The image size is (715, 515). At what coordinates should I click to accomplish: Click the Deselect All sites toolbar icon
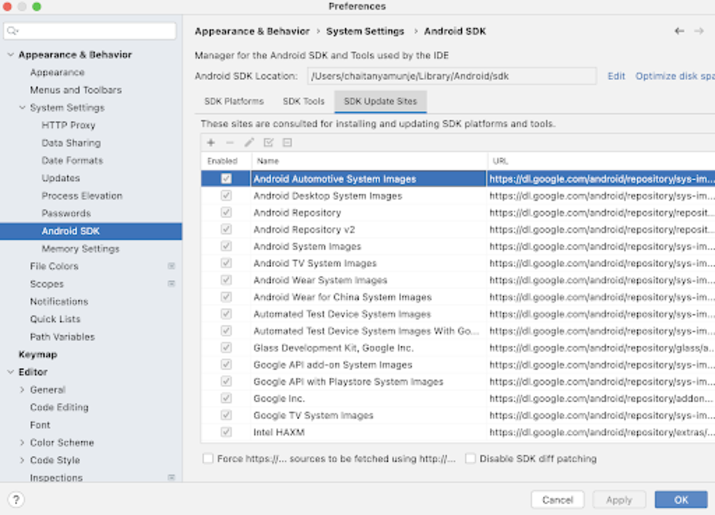click(287, 143)
